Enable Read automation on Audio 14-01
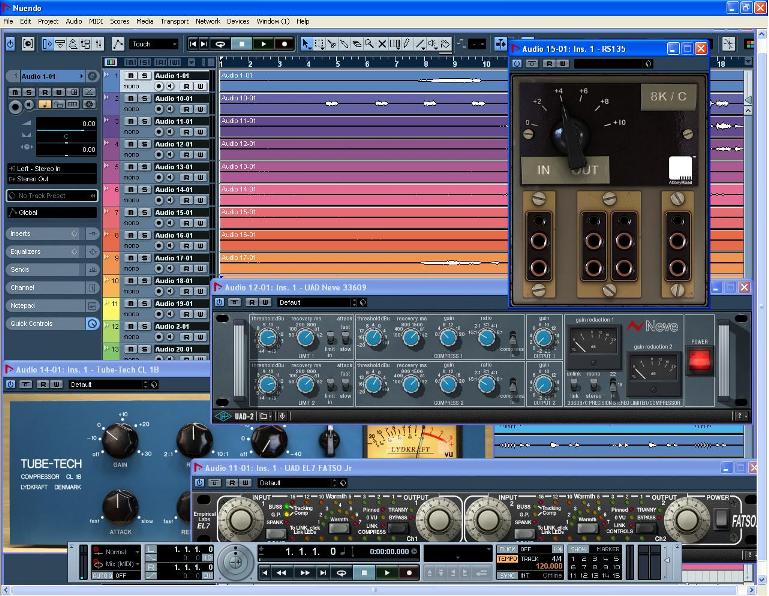The image size is (769, 596). coord(186,200)
